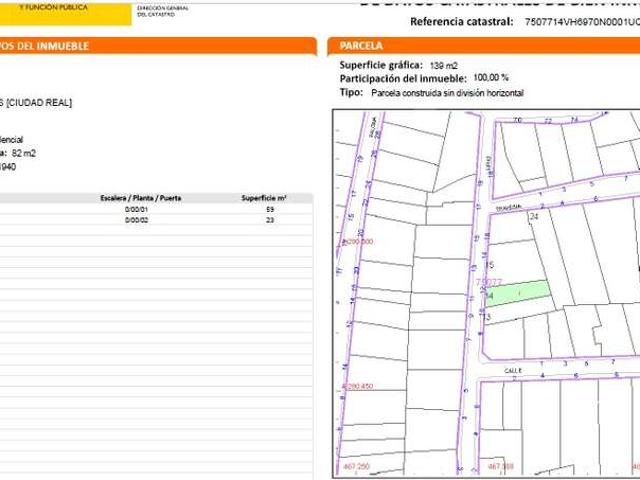
Task: Click the surface value '59' in the table
Action: tap(270, 209)
